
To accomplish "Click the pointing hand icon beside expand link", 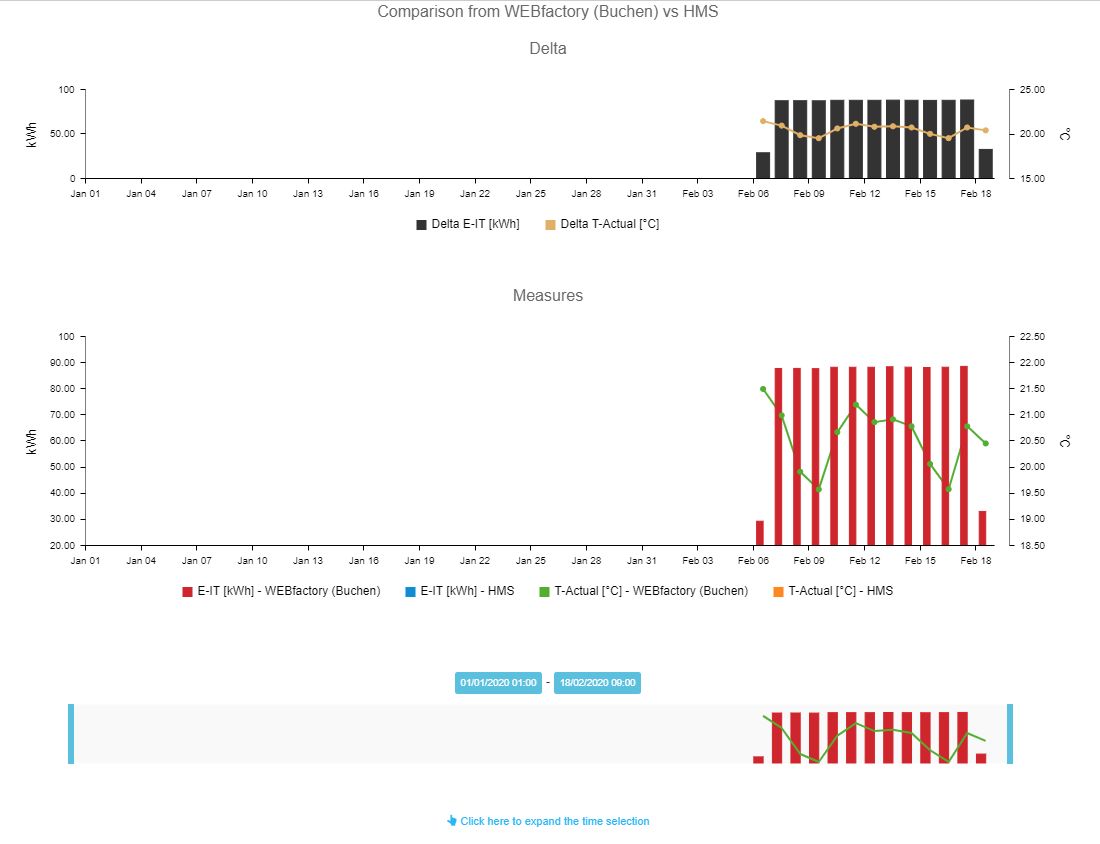I will [x=452, y=821].
